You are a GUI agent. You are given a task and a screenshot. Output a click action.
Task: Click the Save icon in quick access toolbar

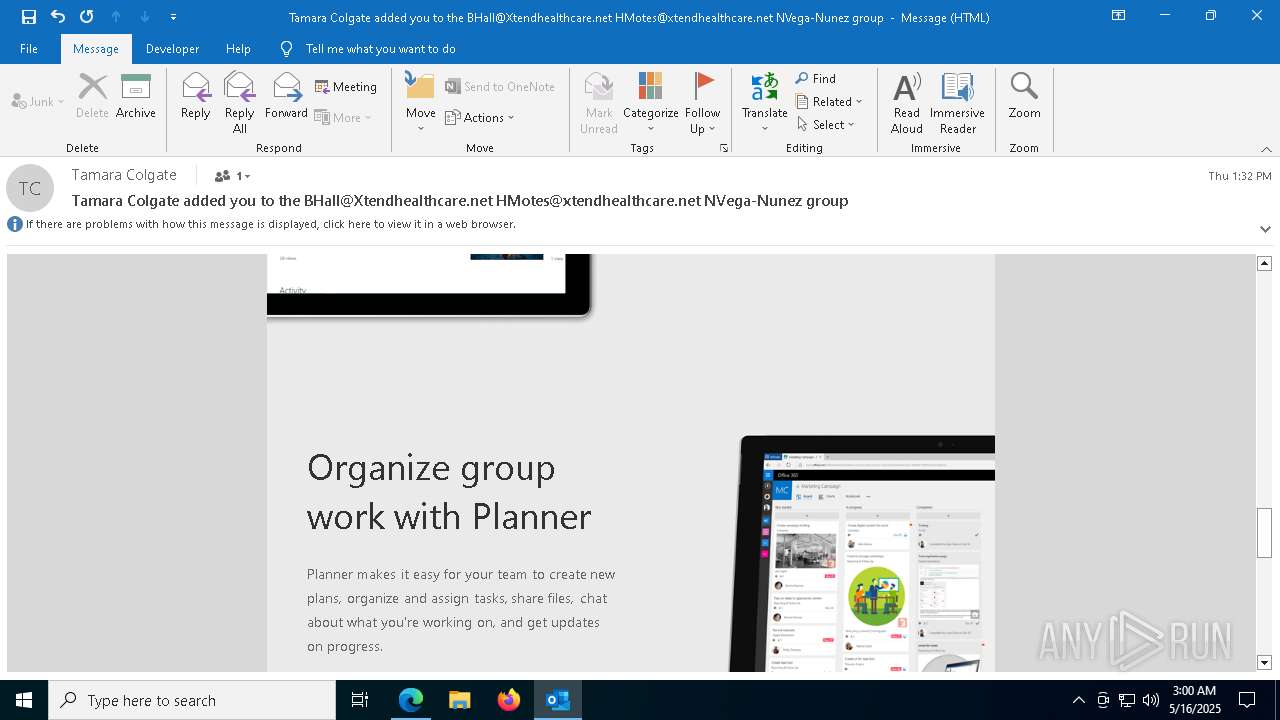(28, 16)
